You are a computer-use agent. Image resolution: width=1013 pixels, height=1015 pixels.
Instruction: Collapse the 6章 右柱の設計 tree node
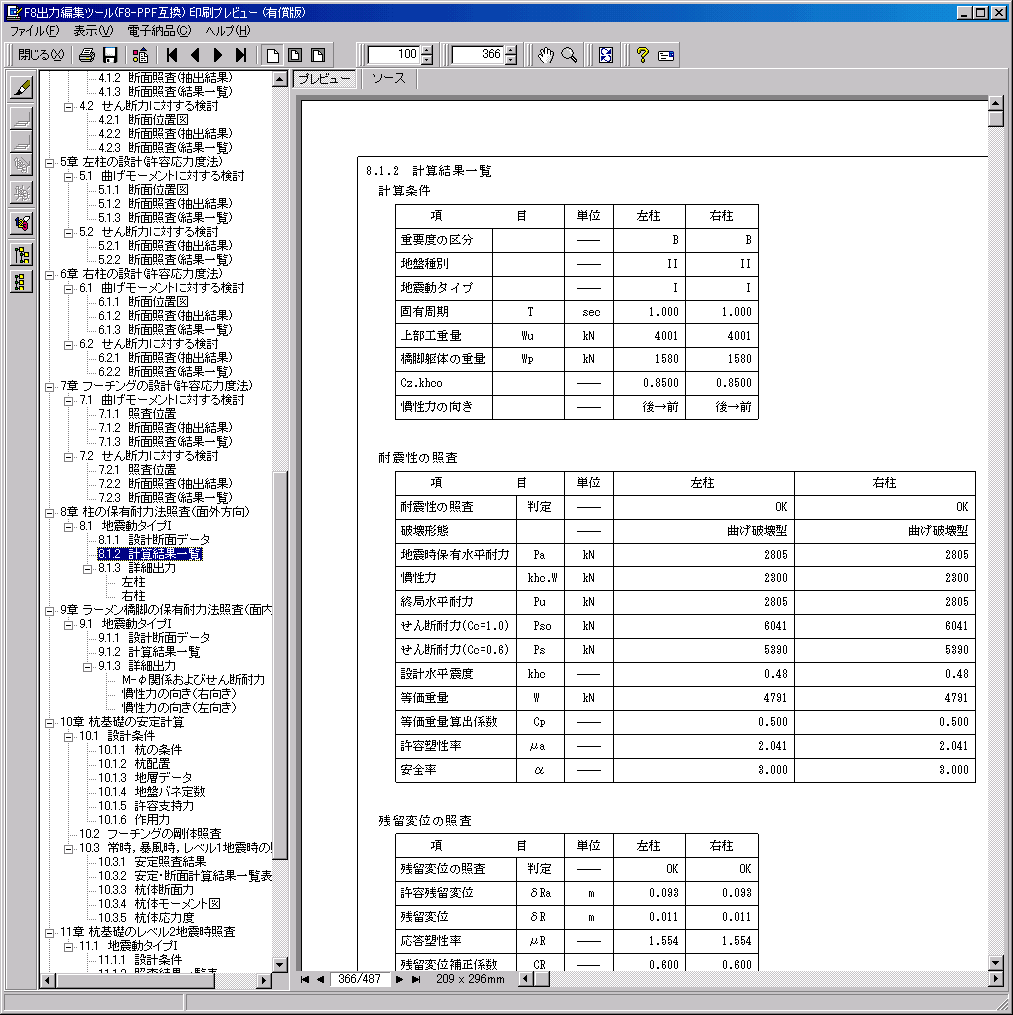[x=49, y=274]
